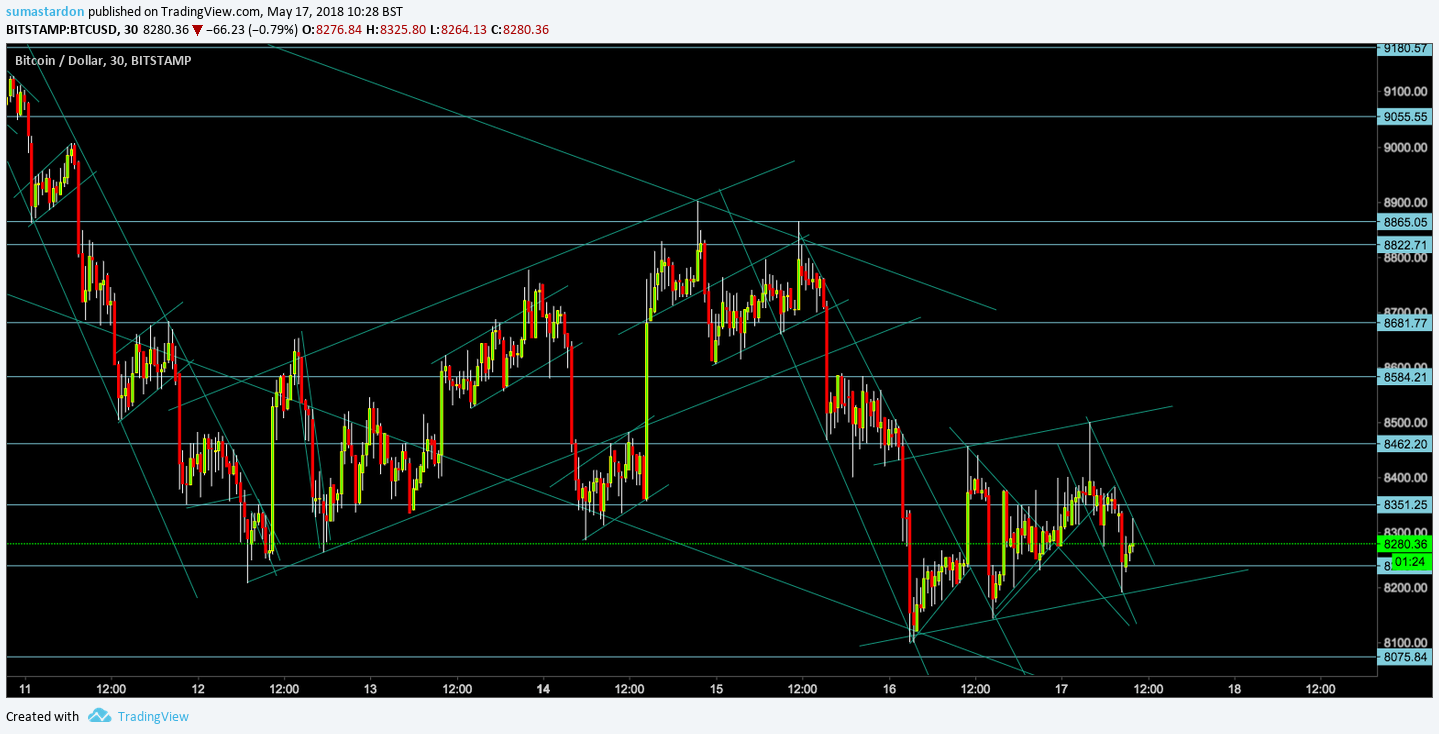Select the 8681.77 price level label
This screenshot has width=1439, height=734.
1405,322
